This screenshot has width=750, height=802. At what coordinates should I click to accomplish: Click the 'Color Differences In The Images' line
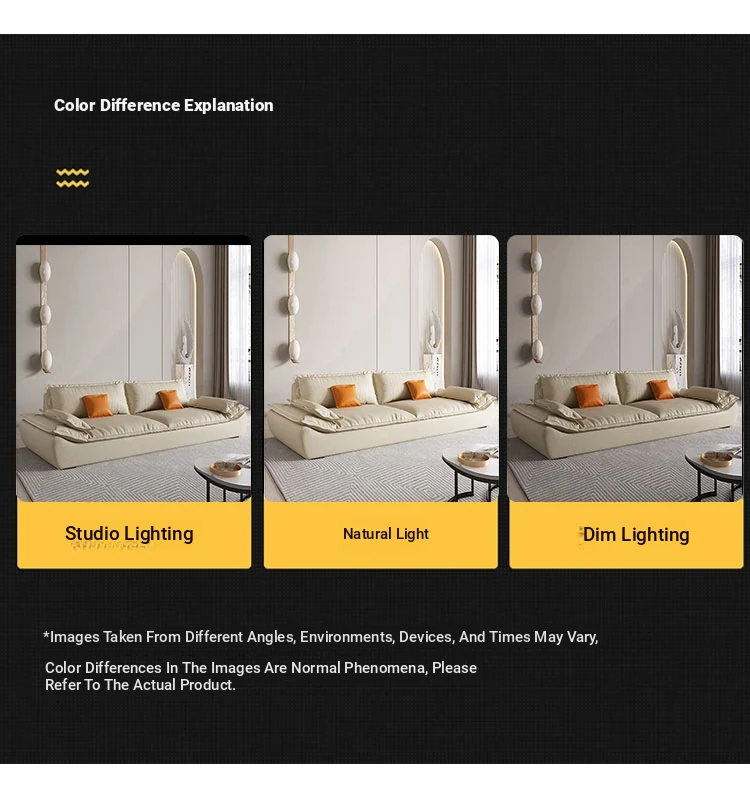click(x=261, y=668)
